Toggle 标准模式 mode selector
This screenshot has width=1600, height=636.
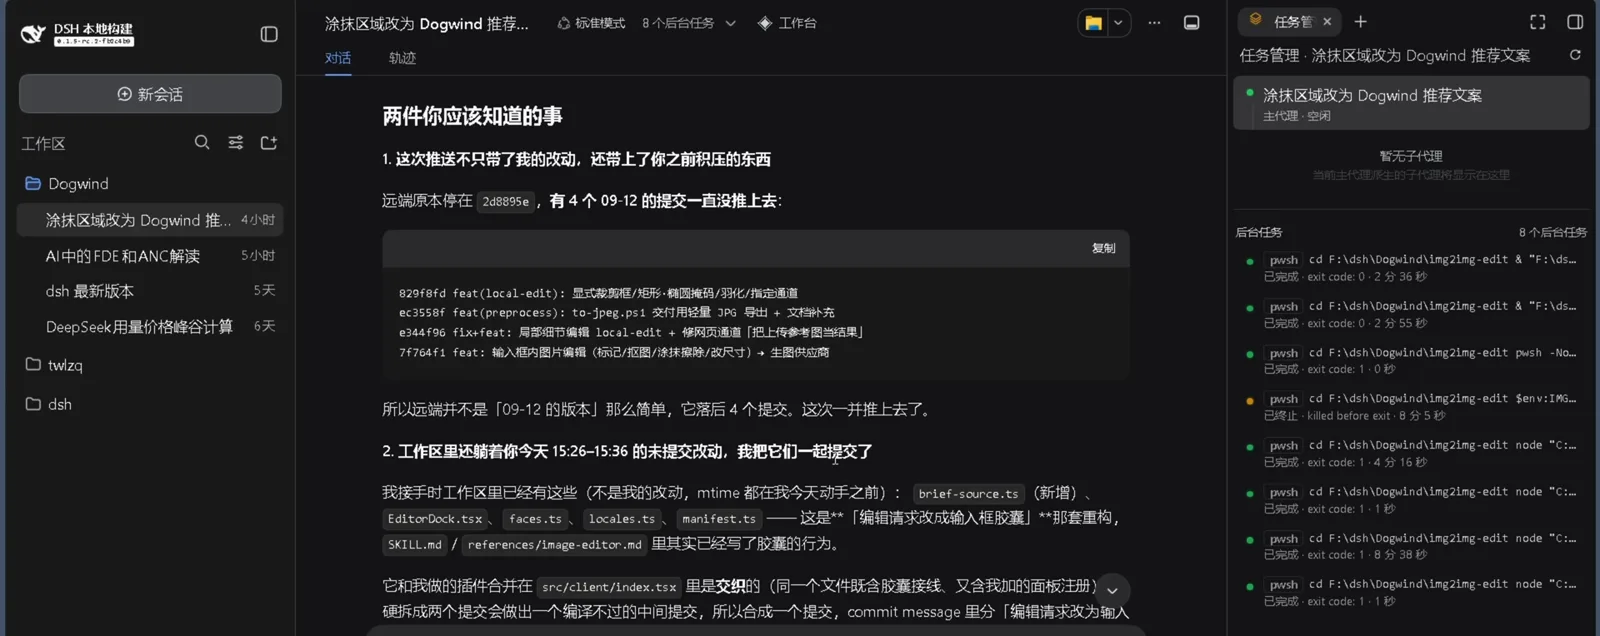tap(591, 23)
